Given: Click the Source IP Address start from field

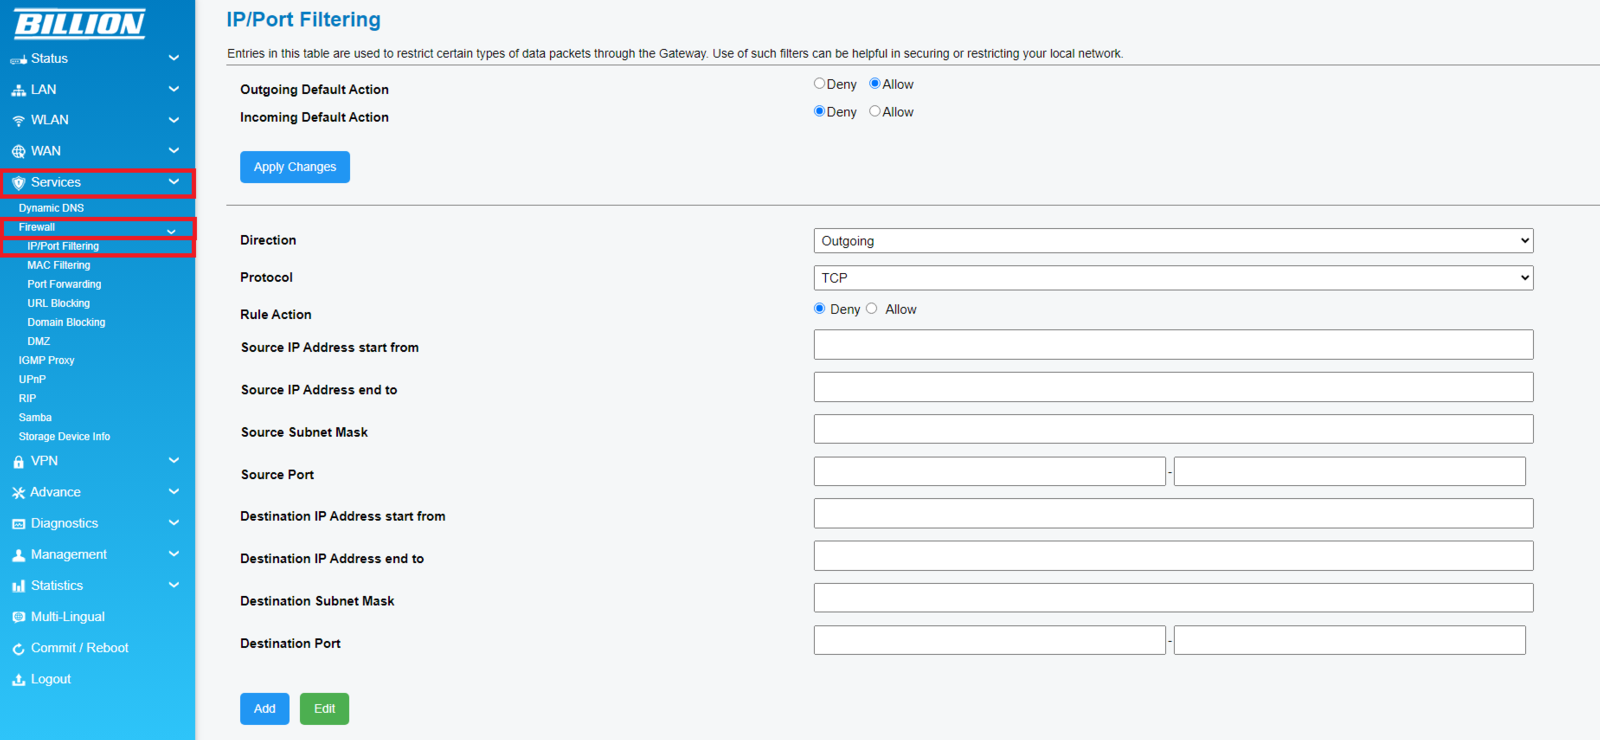Looking at the screenshot, I should 1173,345.
